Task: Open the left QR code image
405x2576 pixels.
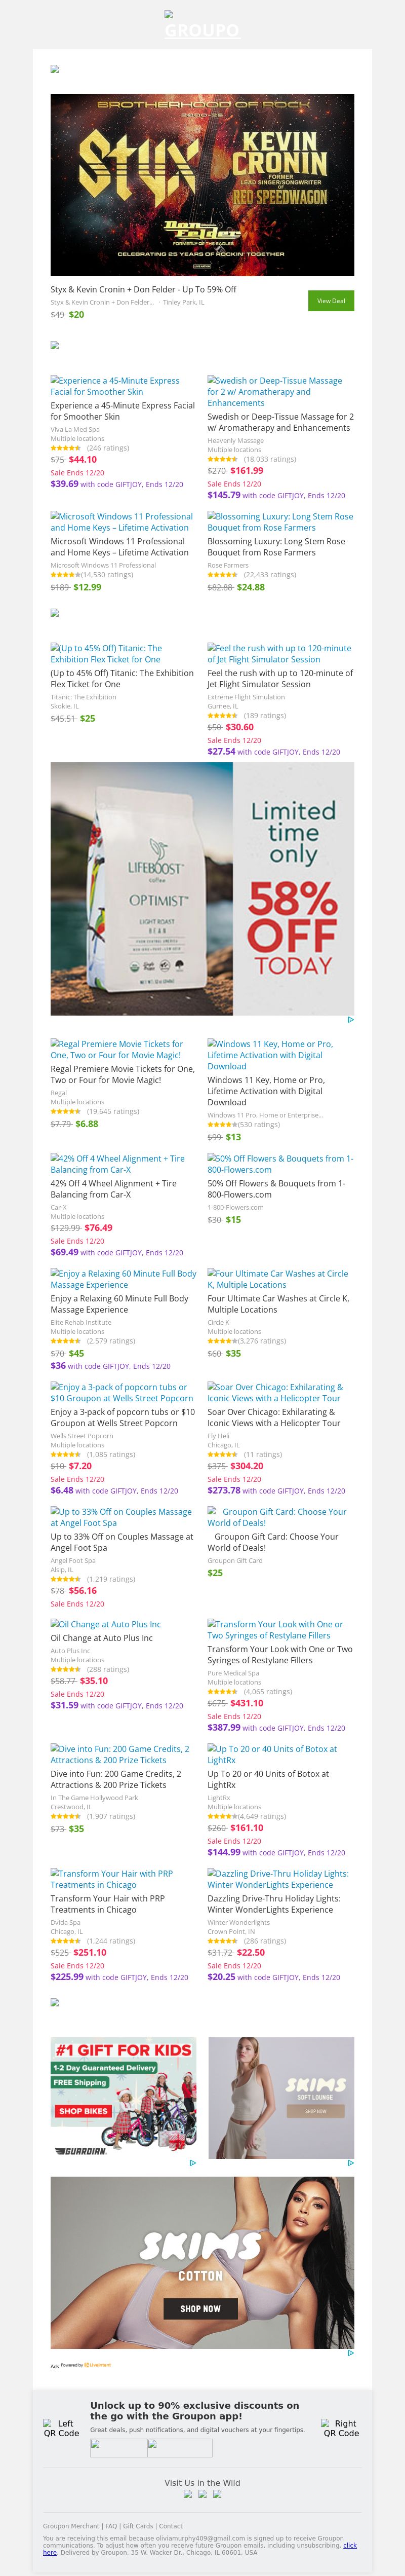Action: pos(61,2428)
